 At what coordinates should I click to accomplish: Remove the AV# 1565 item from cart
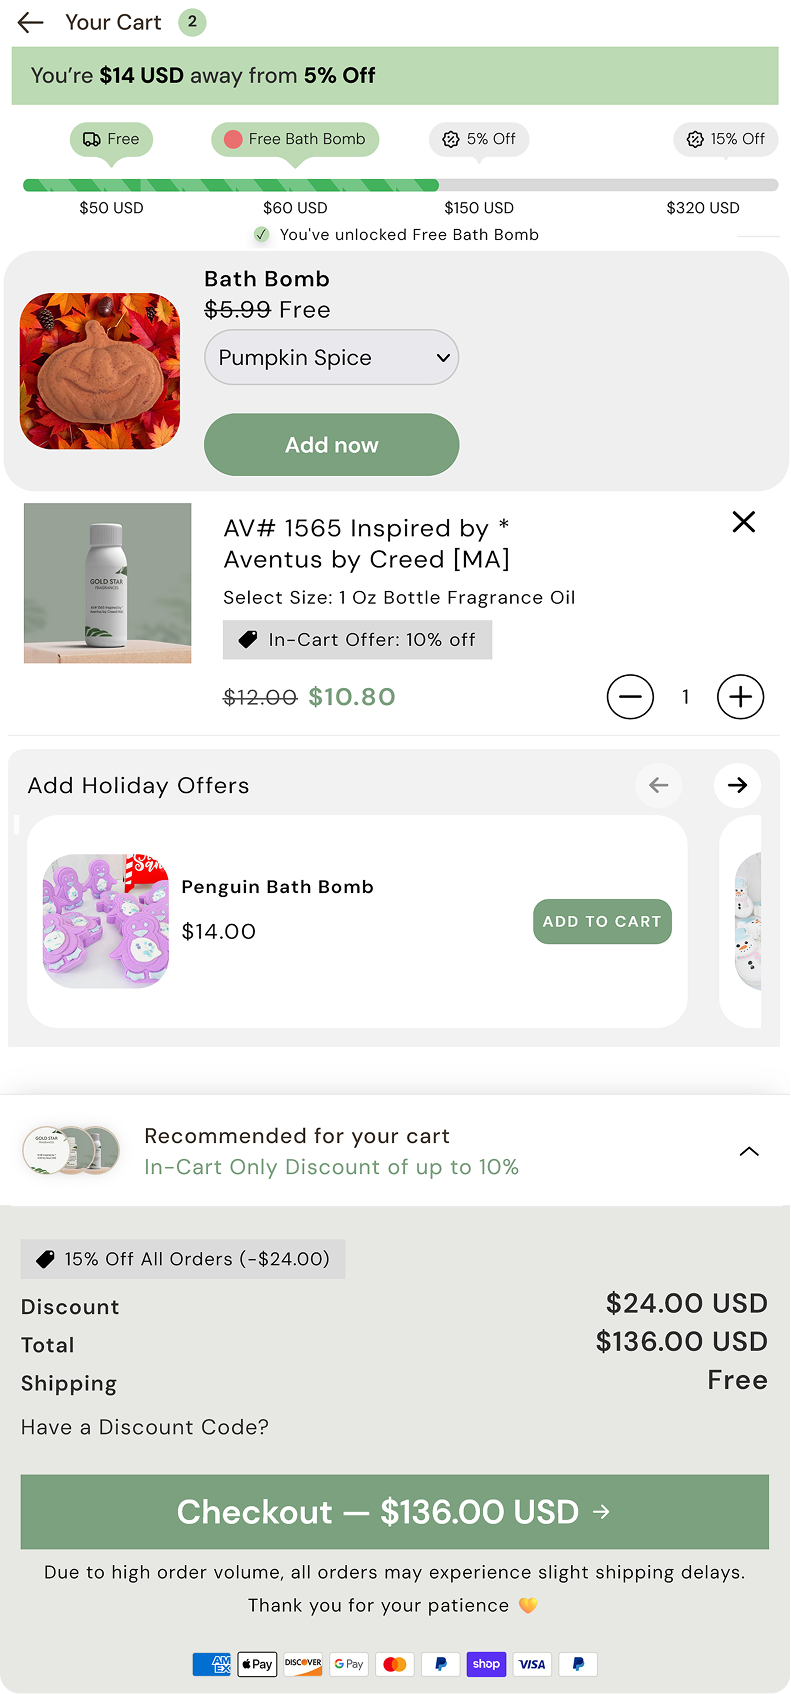[x=743, y=522]
